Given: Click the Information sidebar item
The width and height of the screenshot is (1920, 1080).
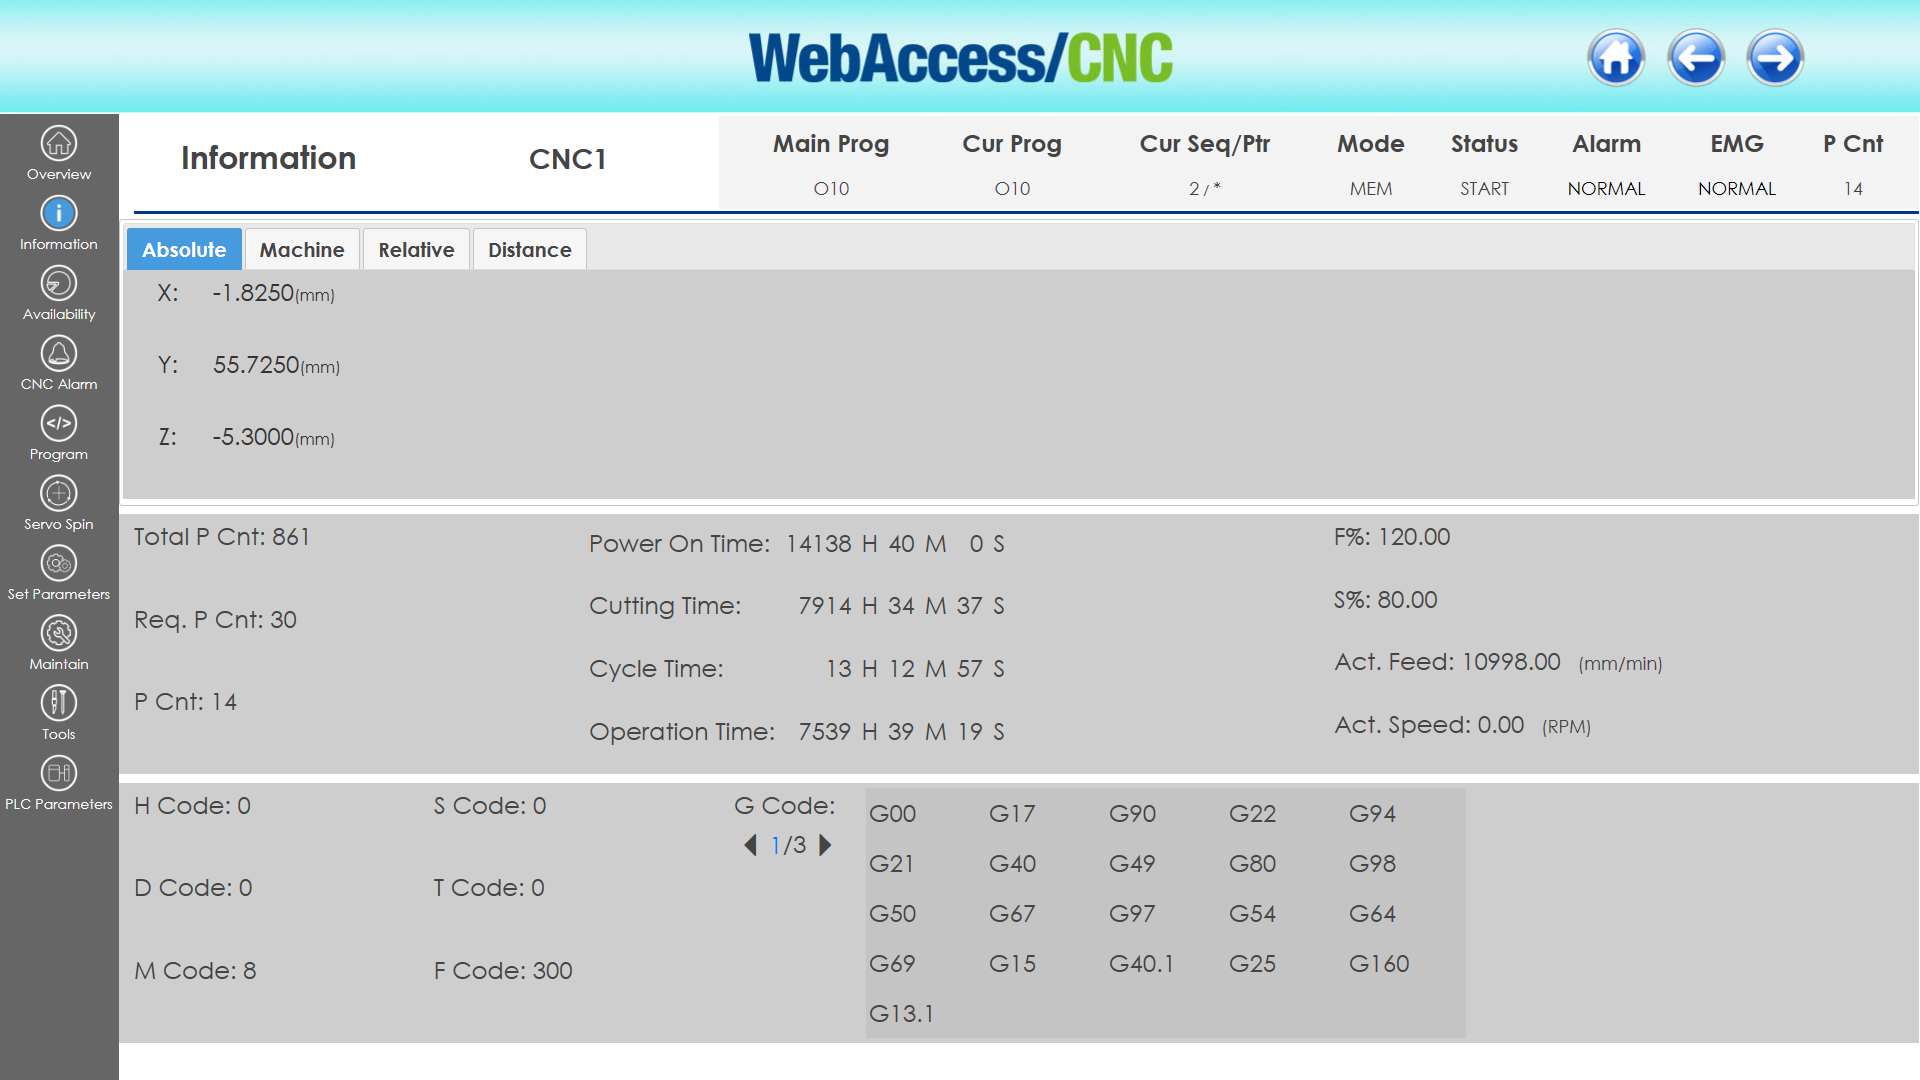Looking at the screenshot, I should (59, 224).
